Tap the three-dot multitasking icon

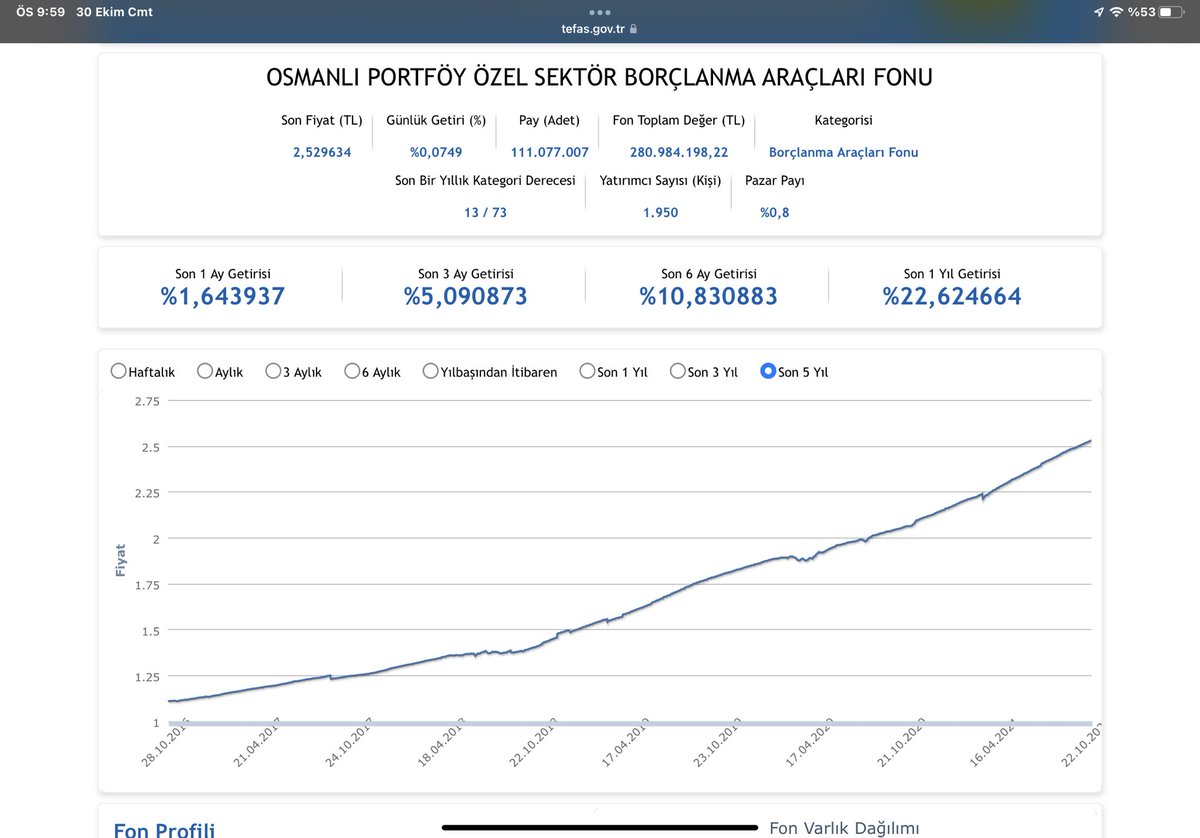click(600, 13)
